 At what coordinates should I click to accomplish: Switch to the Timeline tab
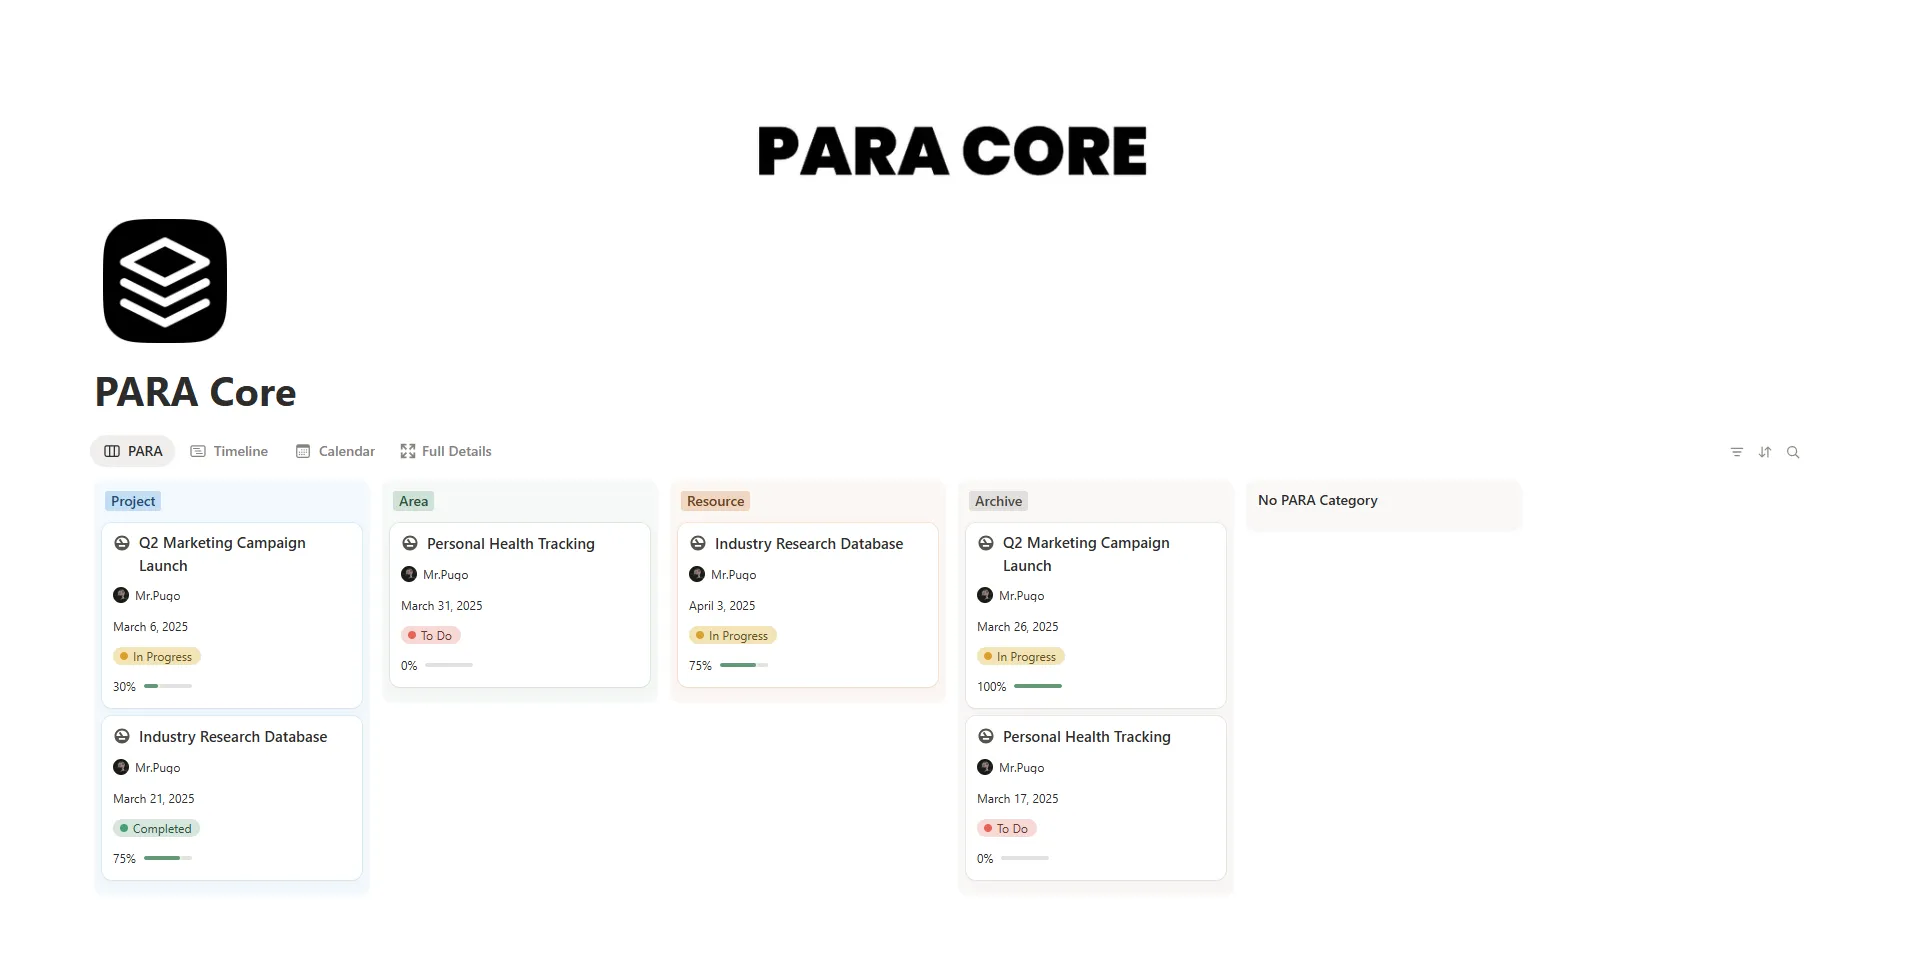(240, 451)
